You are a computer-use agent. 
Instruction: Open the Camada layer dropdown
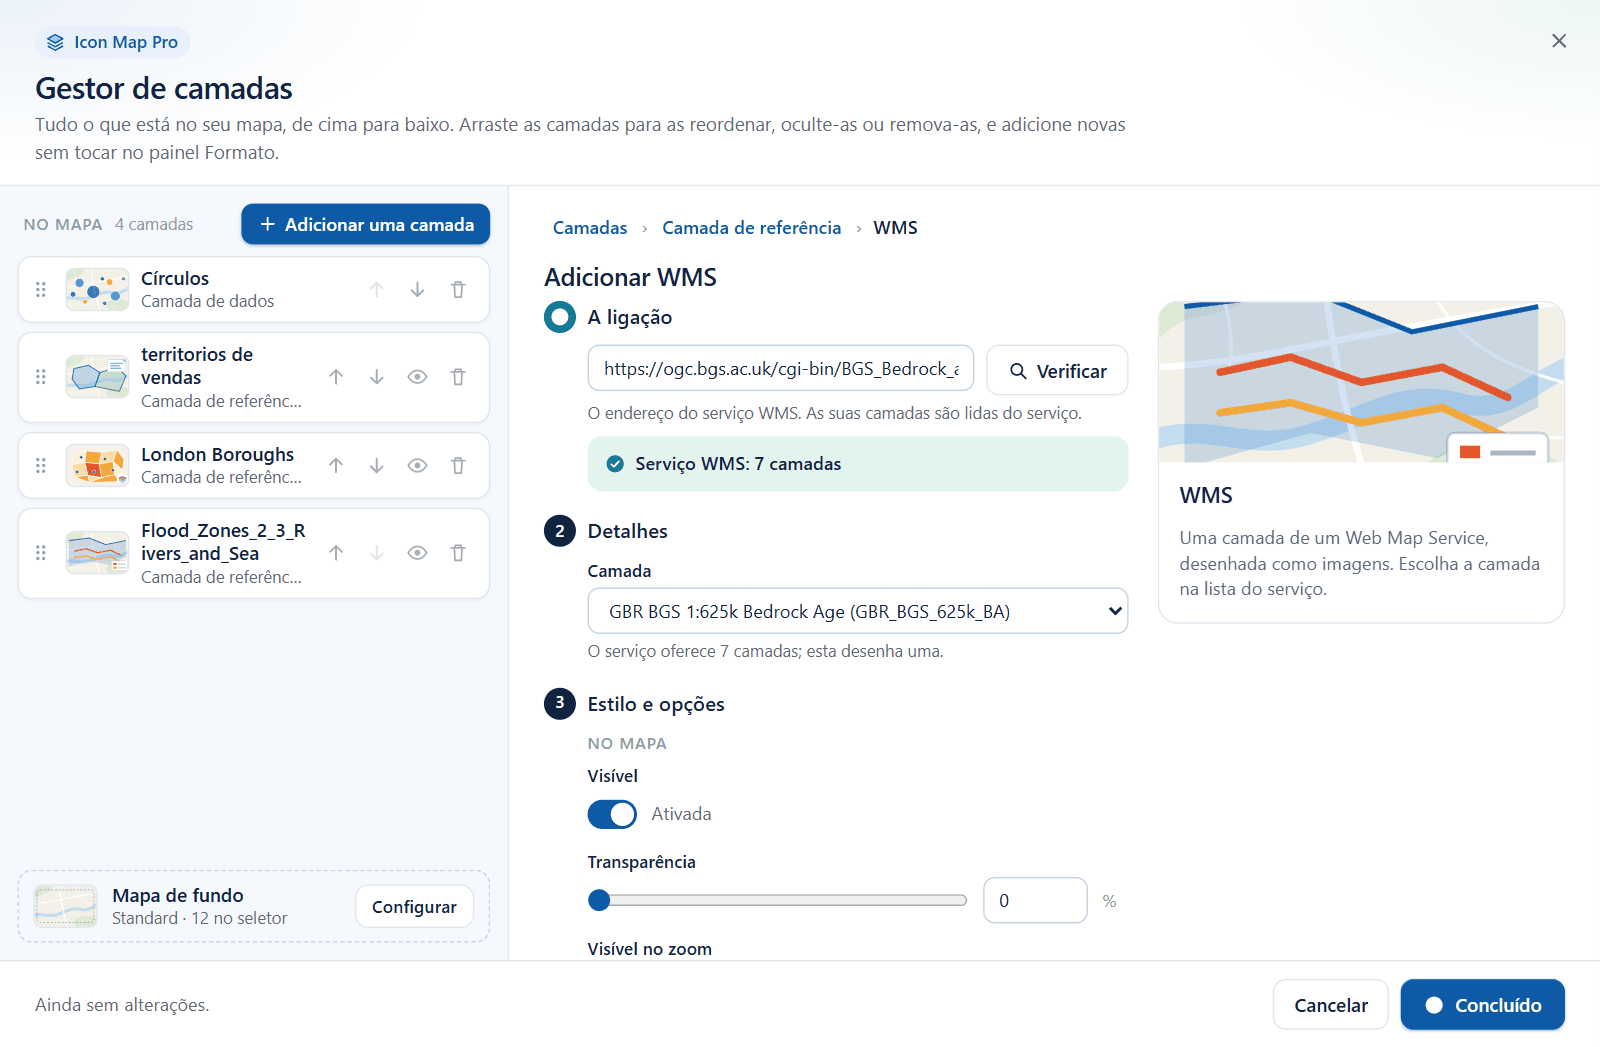pyautogui.click(x=858, y=611)
